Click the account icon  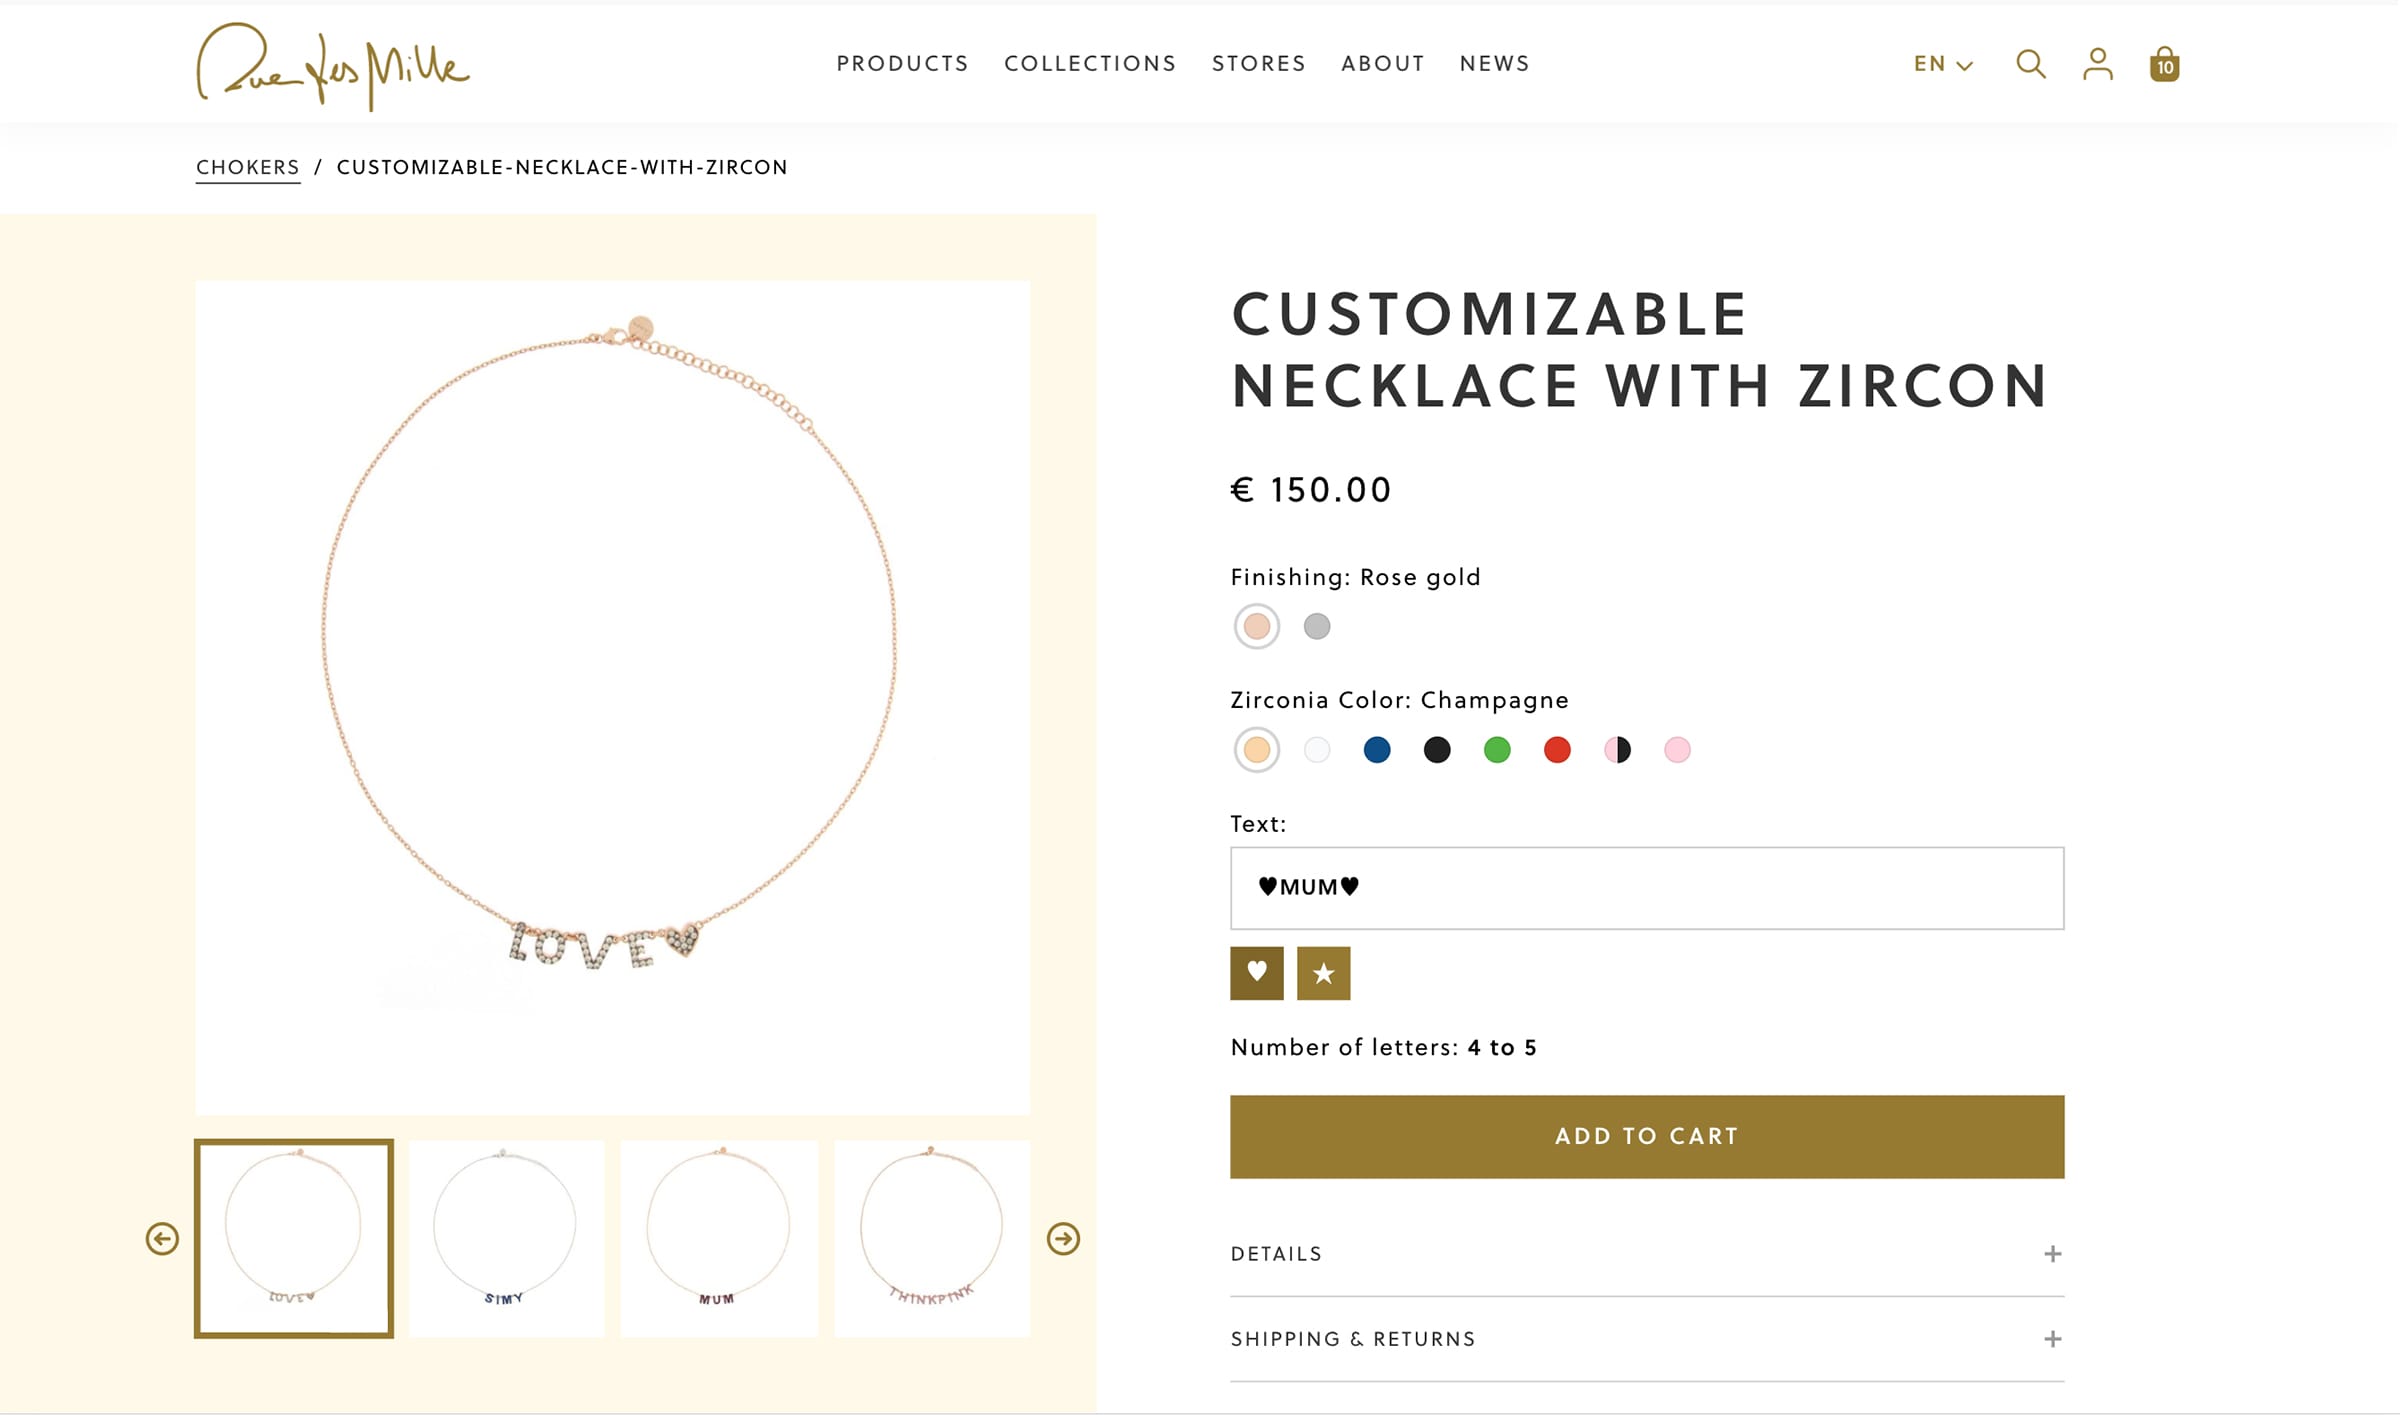tap(2096, 63)
